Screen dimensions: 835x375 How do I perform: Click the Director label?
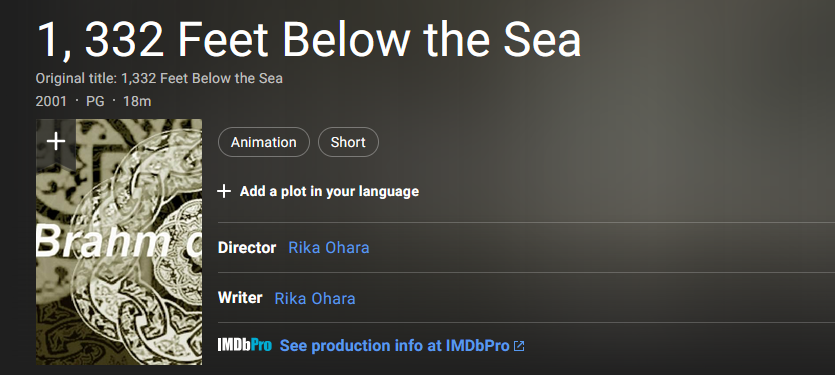247,248
